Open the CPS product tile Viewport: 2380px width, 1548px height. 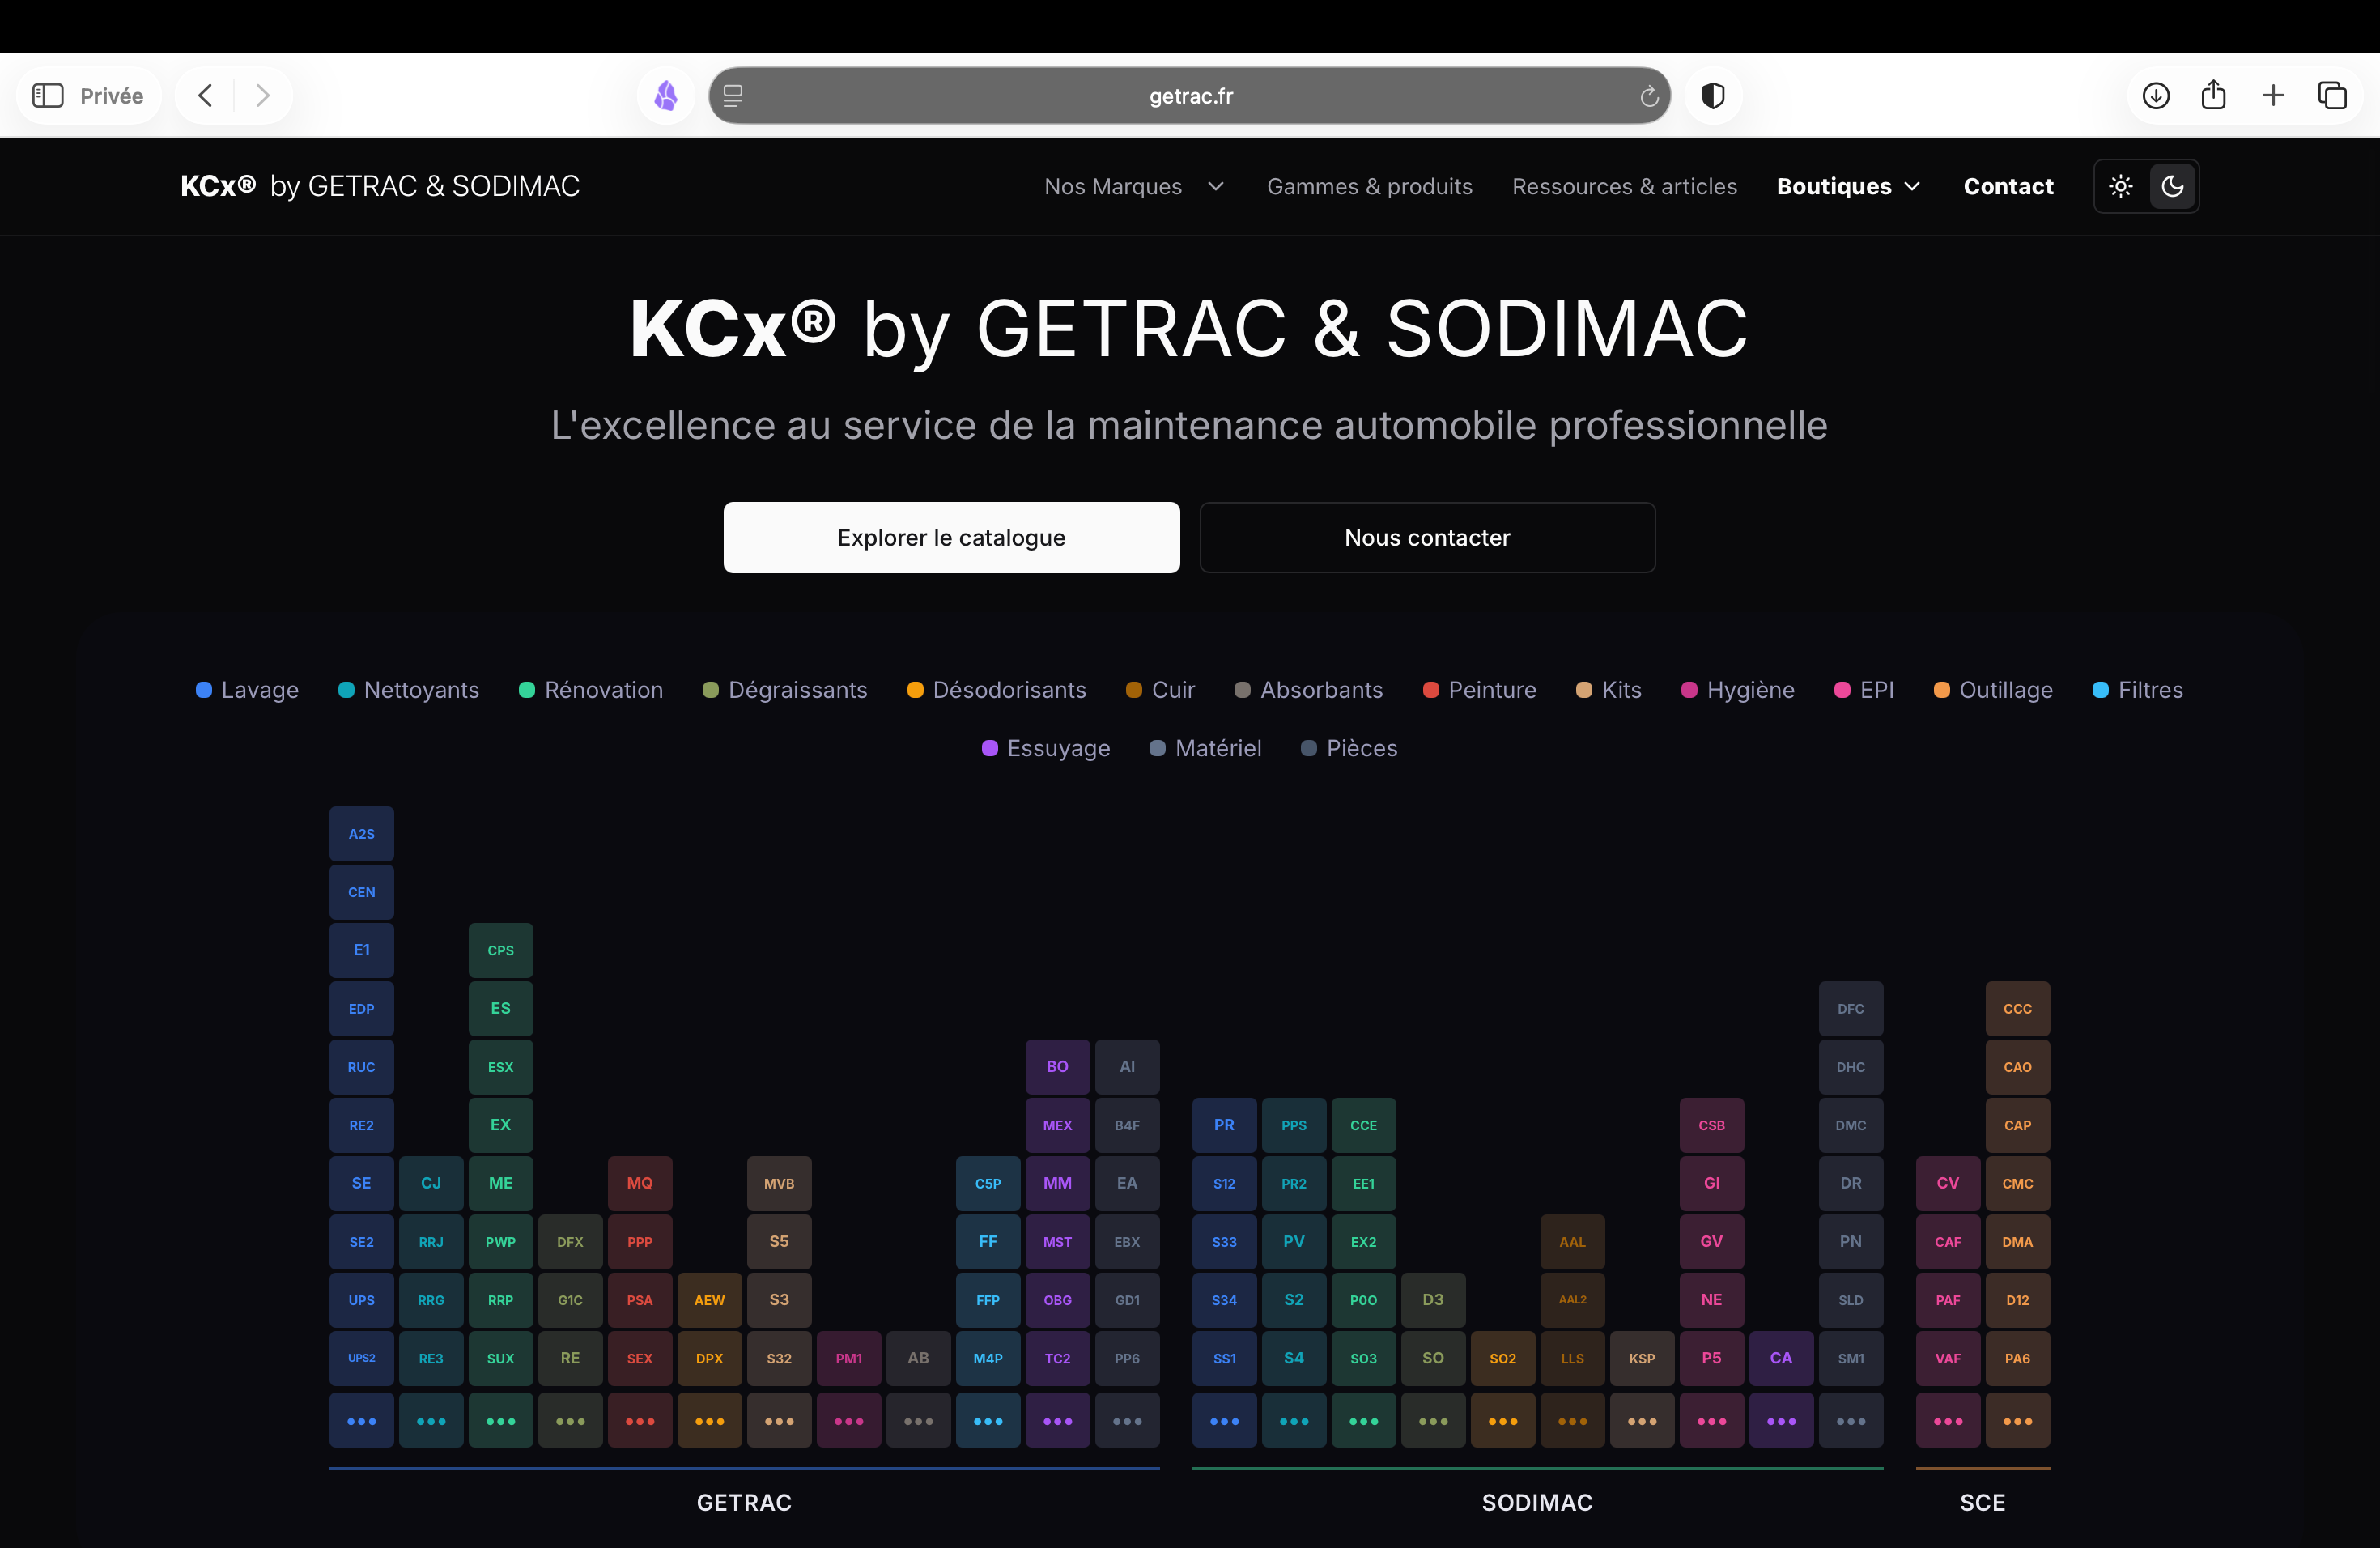tap(501, 950)
